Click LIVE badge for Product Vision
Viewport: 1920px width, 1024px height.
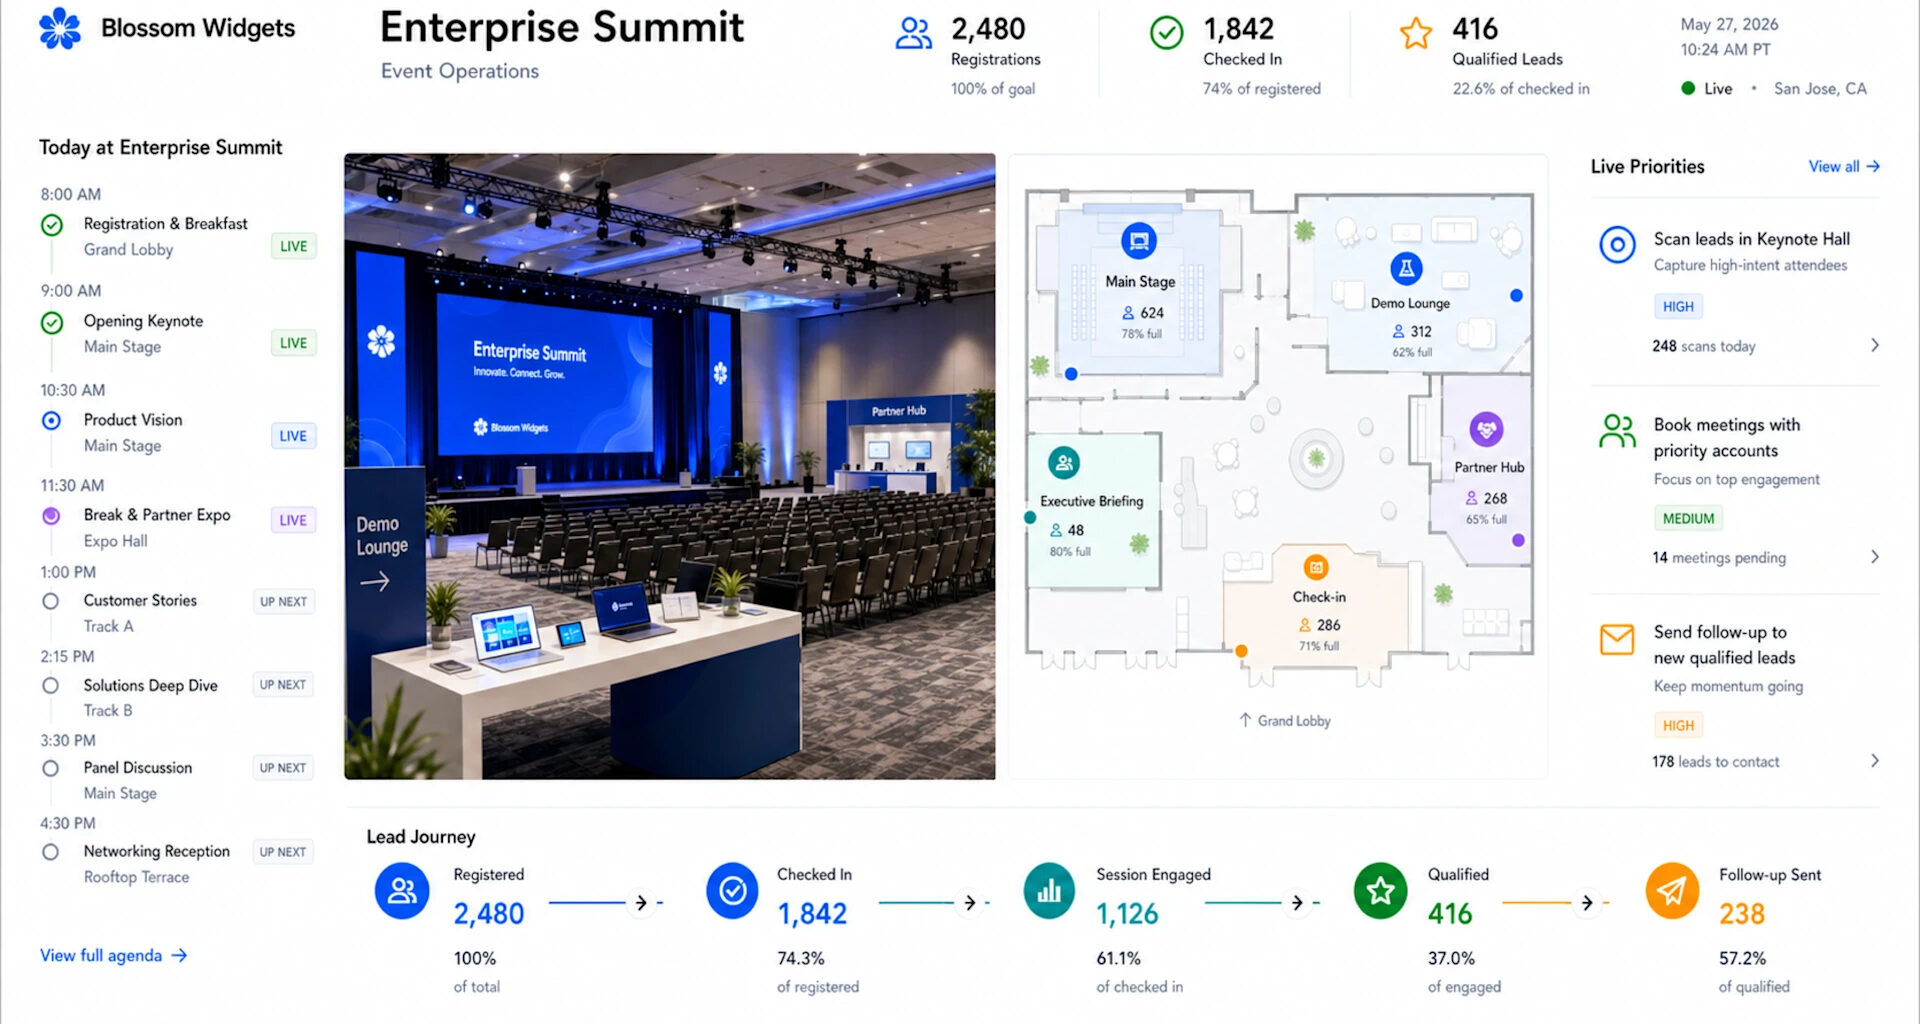(x=293, y=436)
